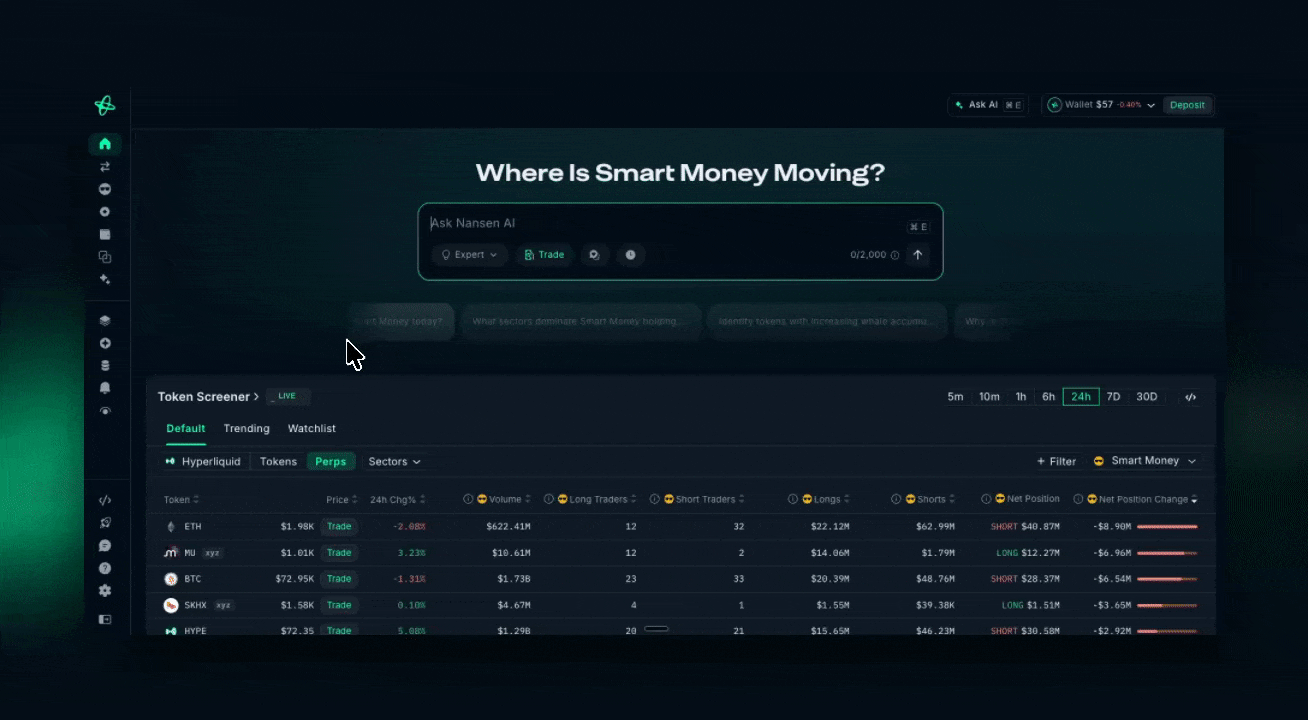Screen dimensions: 1308x720
Task: Open help via the question mark icon
Action: 105,568
